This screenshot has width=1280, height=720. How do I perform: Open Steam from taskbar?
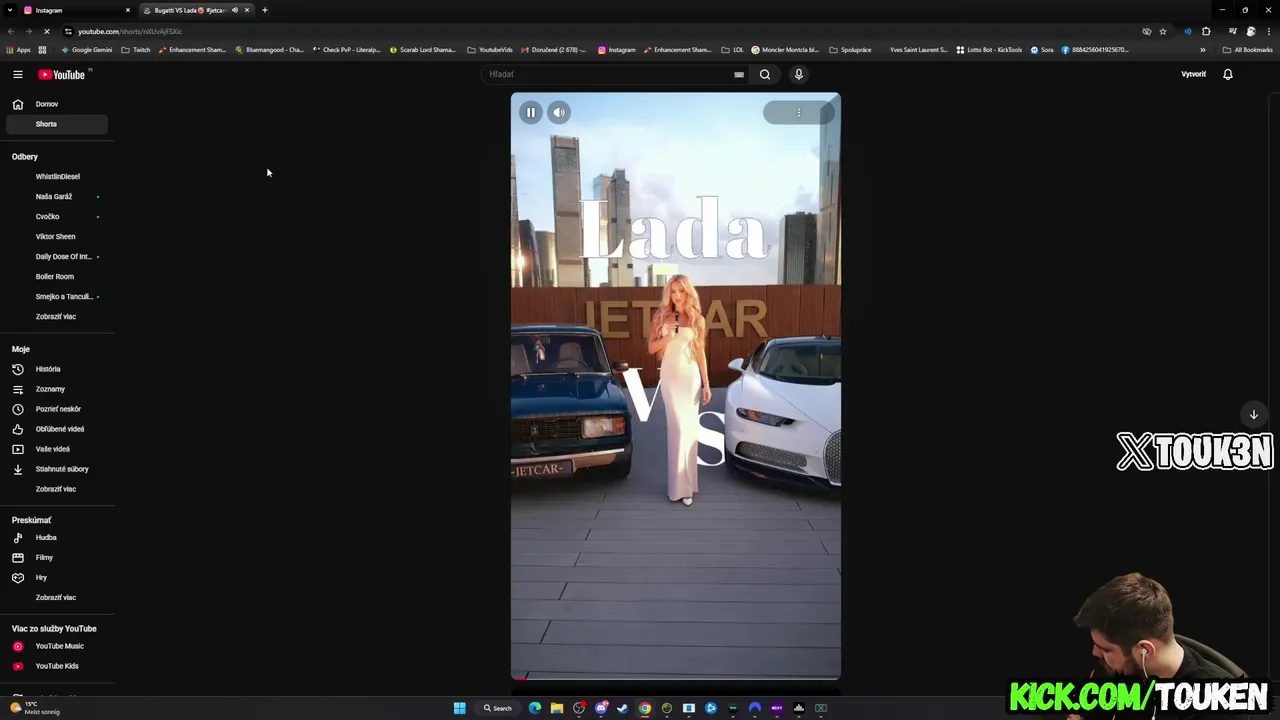pyautogui.click(x=623, y=708)
